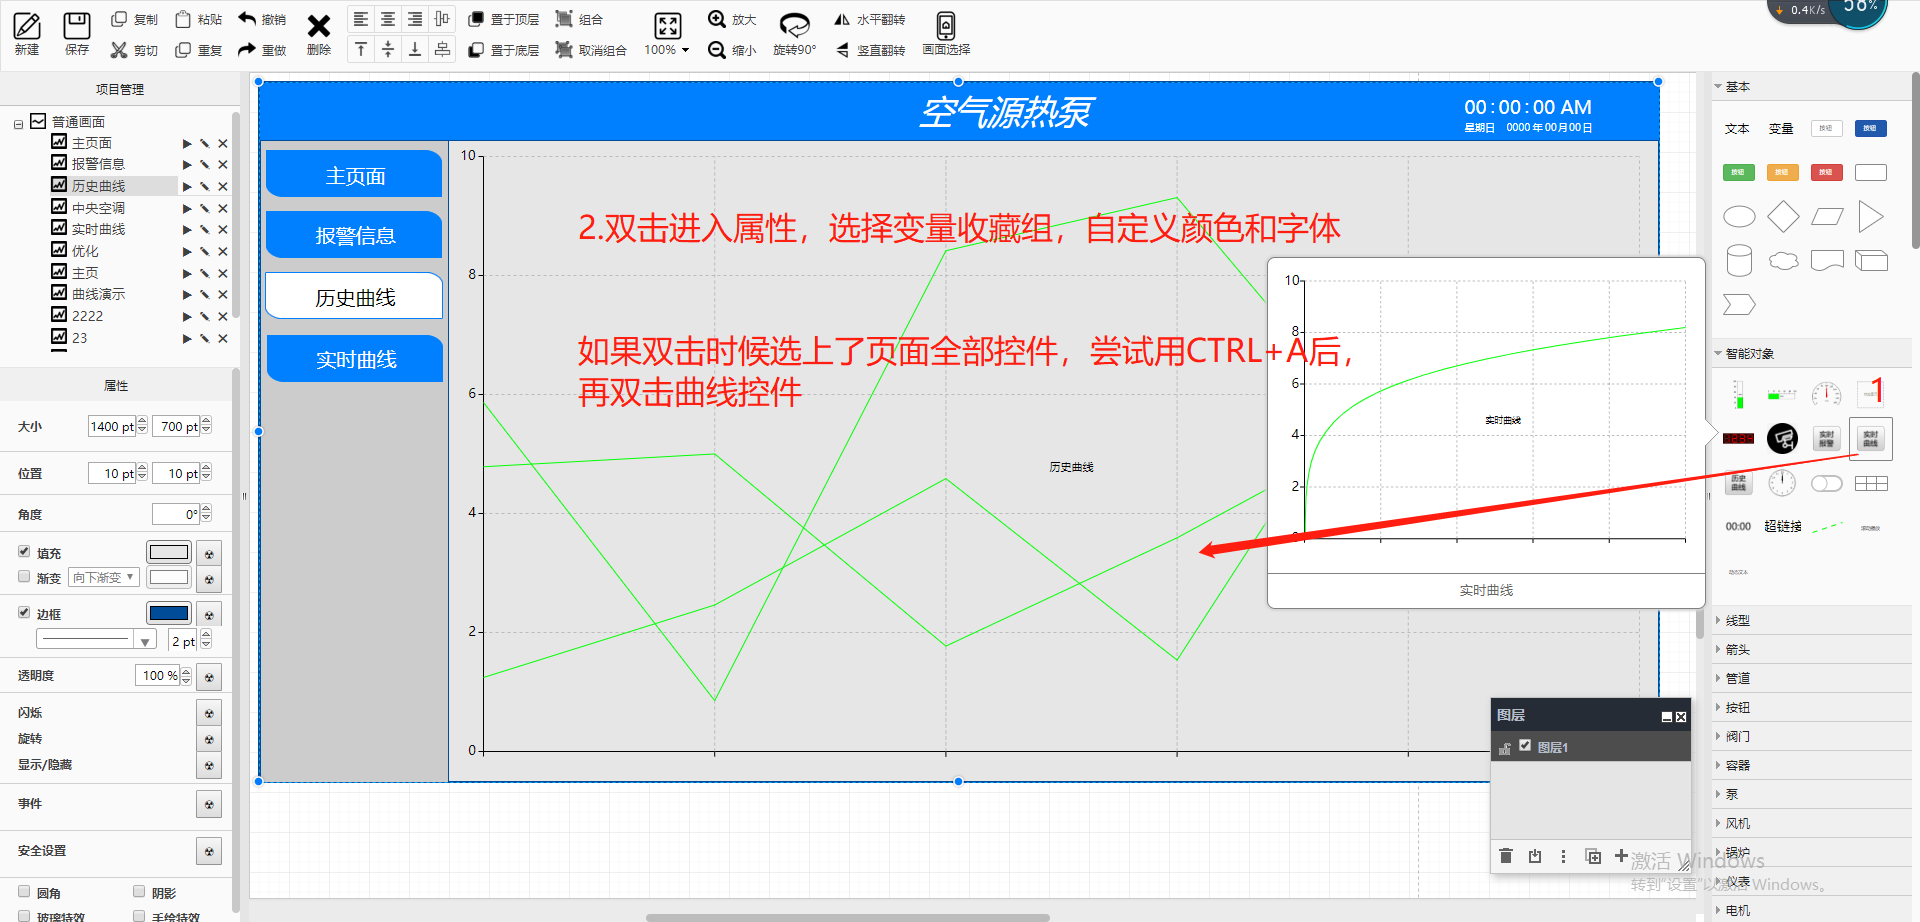The image size is (1920, 922).
Task: Click the fill color swatch
Action: coord(169,552)
